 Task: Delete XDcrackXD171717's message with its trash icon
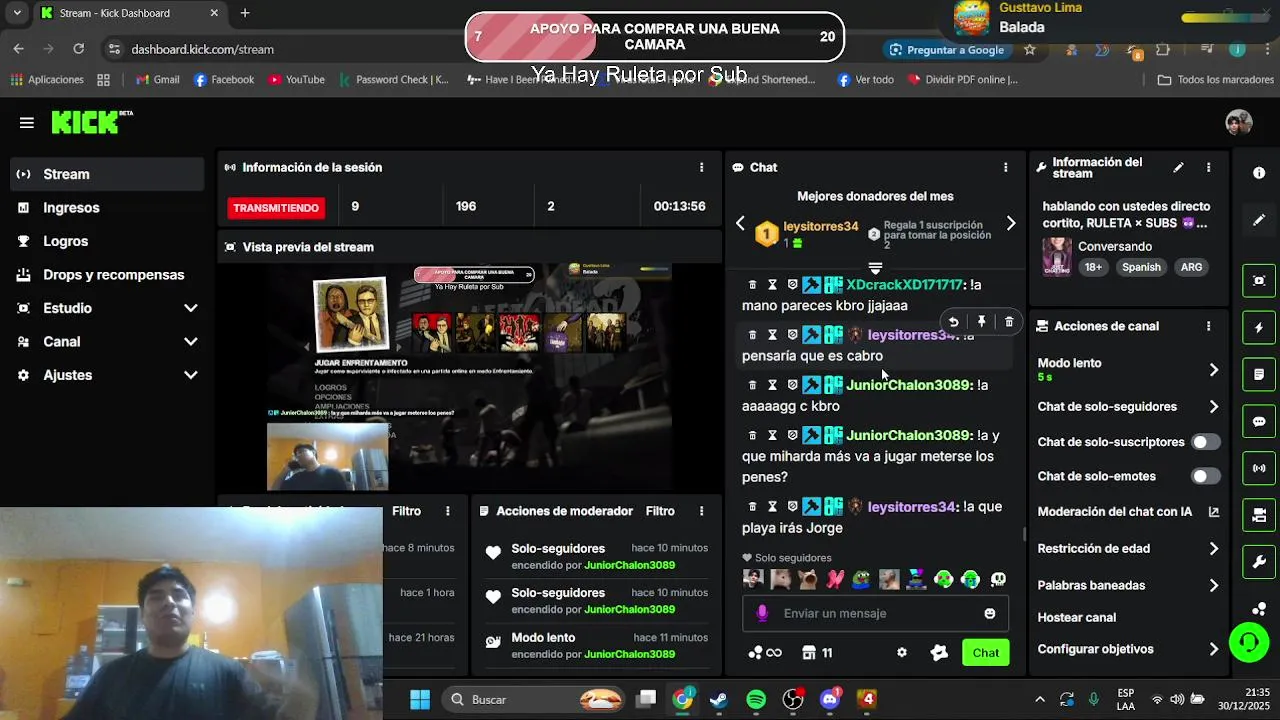(x=753, y=285)
